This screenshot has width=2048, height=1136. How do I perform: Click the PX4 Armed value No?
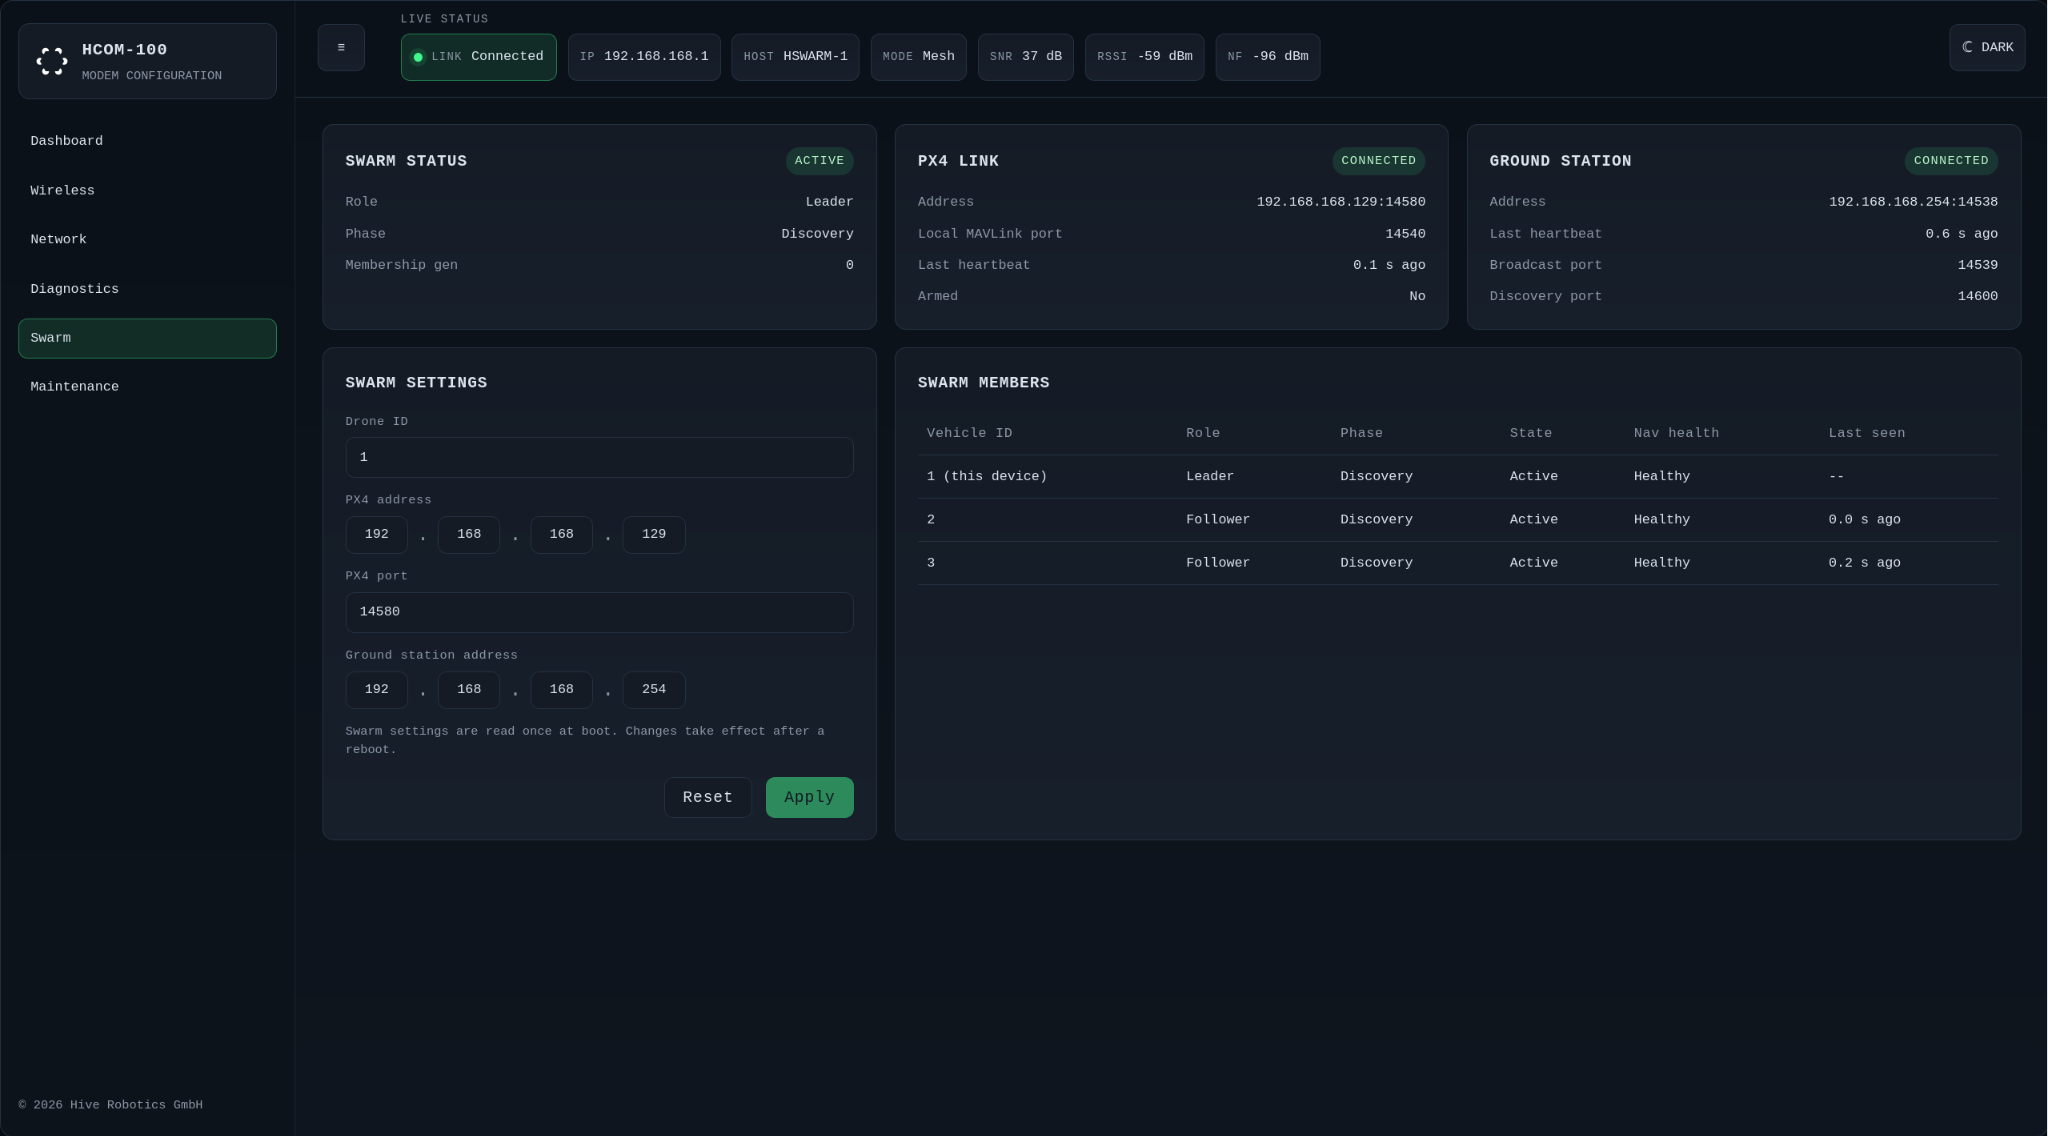click(x=1417, y=297)
